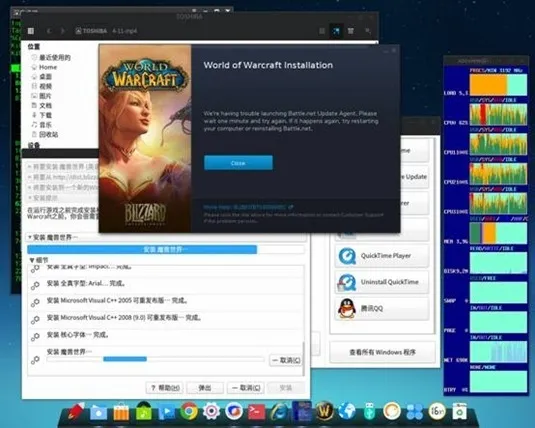
Task: Cancel the 安装 魔兽世界 step in details list
Action: pyautogui.click(x=286, y=360)
